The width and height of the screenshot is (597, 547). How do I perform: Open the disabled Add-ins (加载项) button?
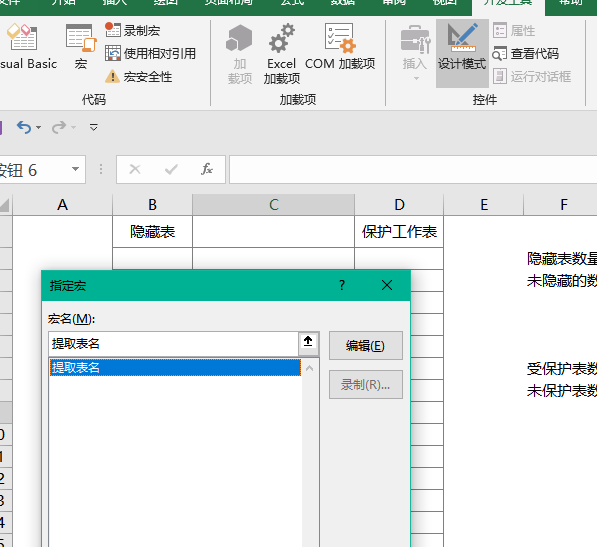pyautogui.click(x=239, y=54)
